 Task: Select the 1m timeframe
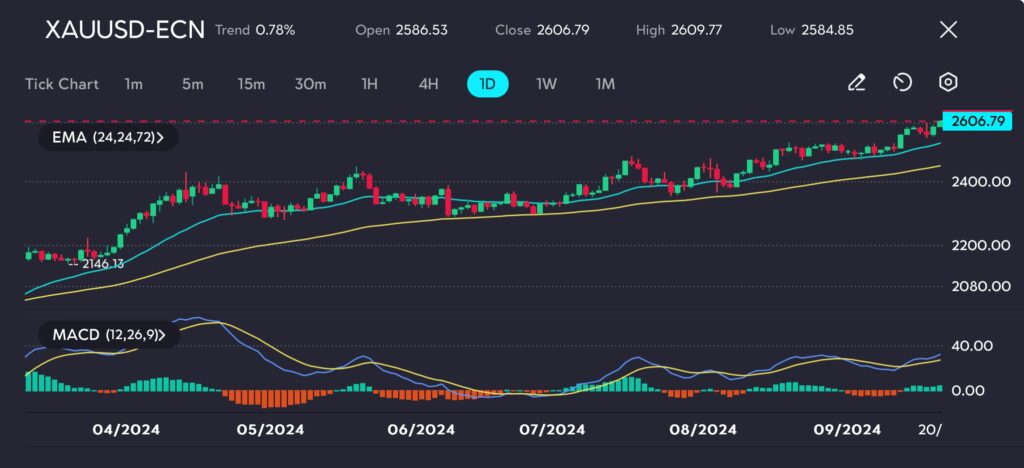click(133, 84)
